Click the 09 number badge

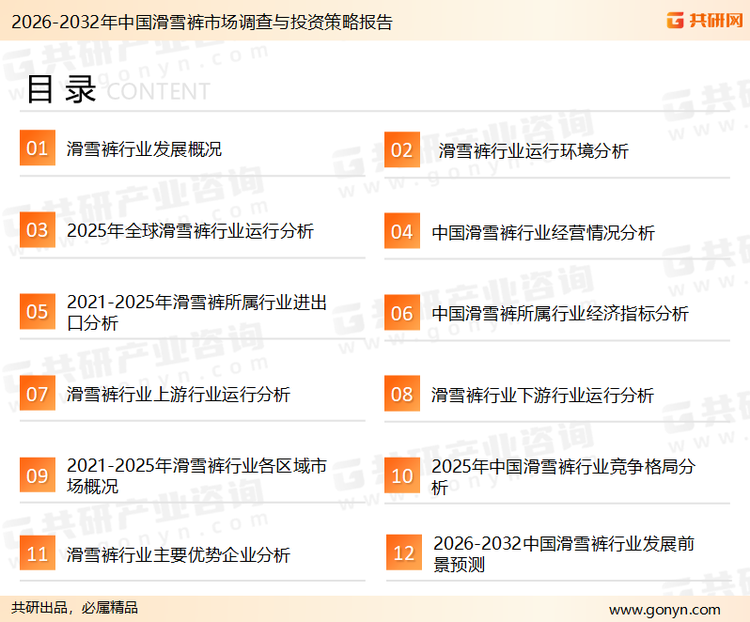[x=37, y=476]
